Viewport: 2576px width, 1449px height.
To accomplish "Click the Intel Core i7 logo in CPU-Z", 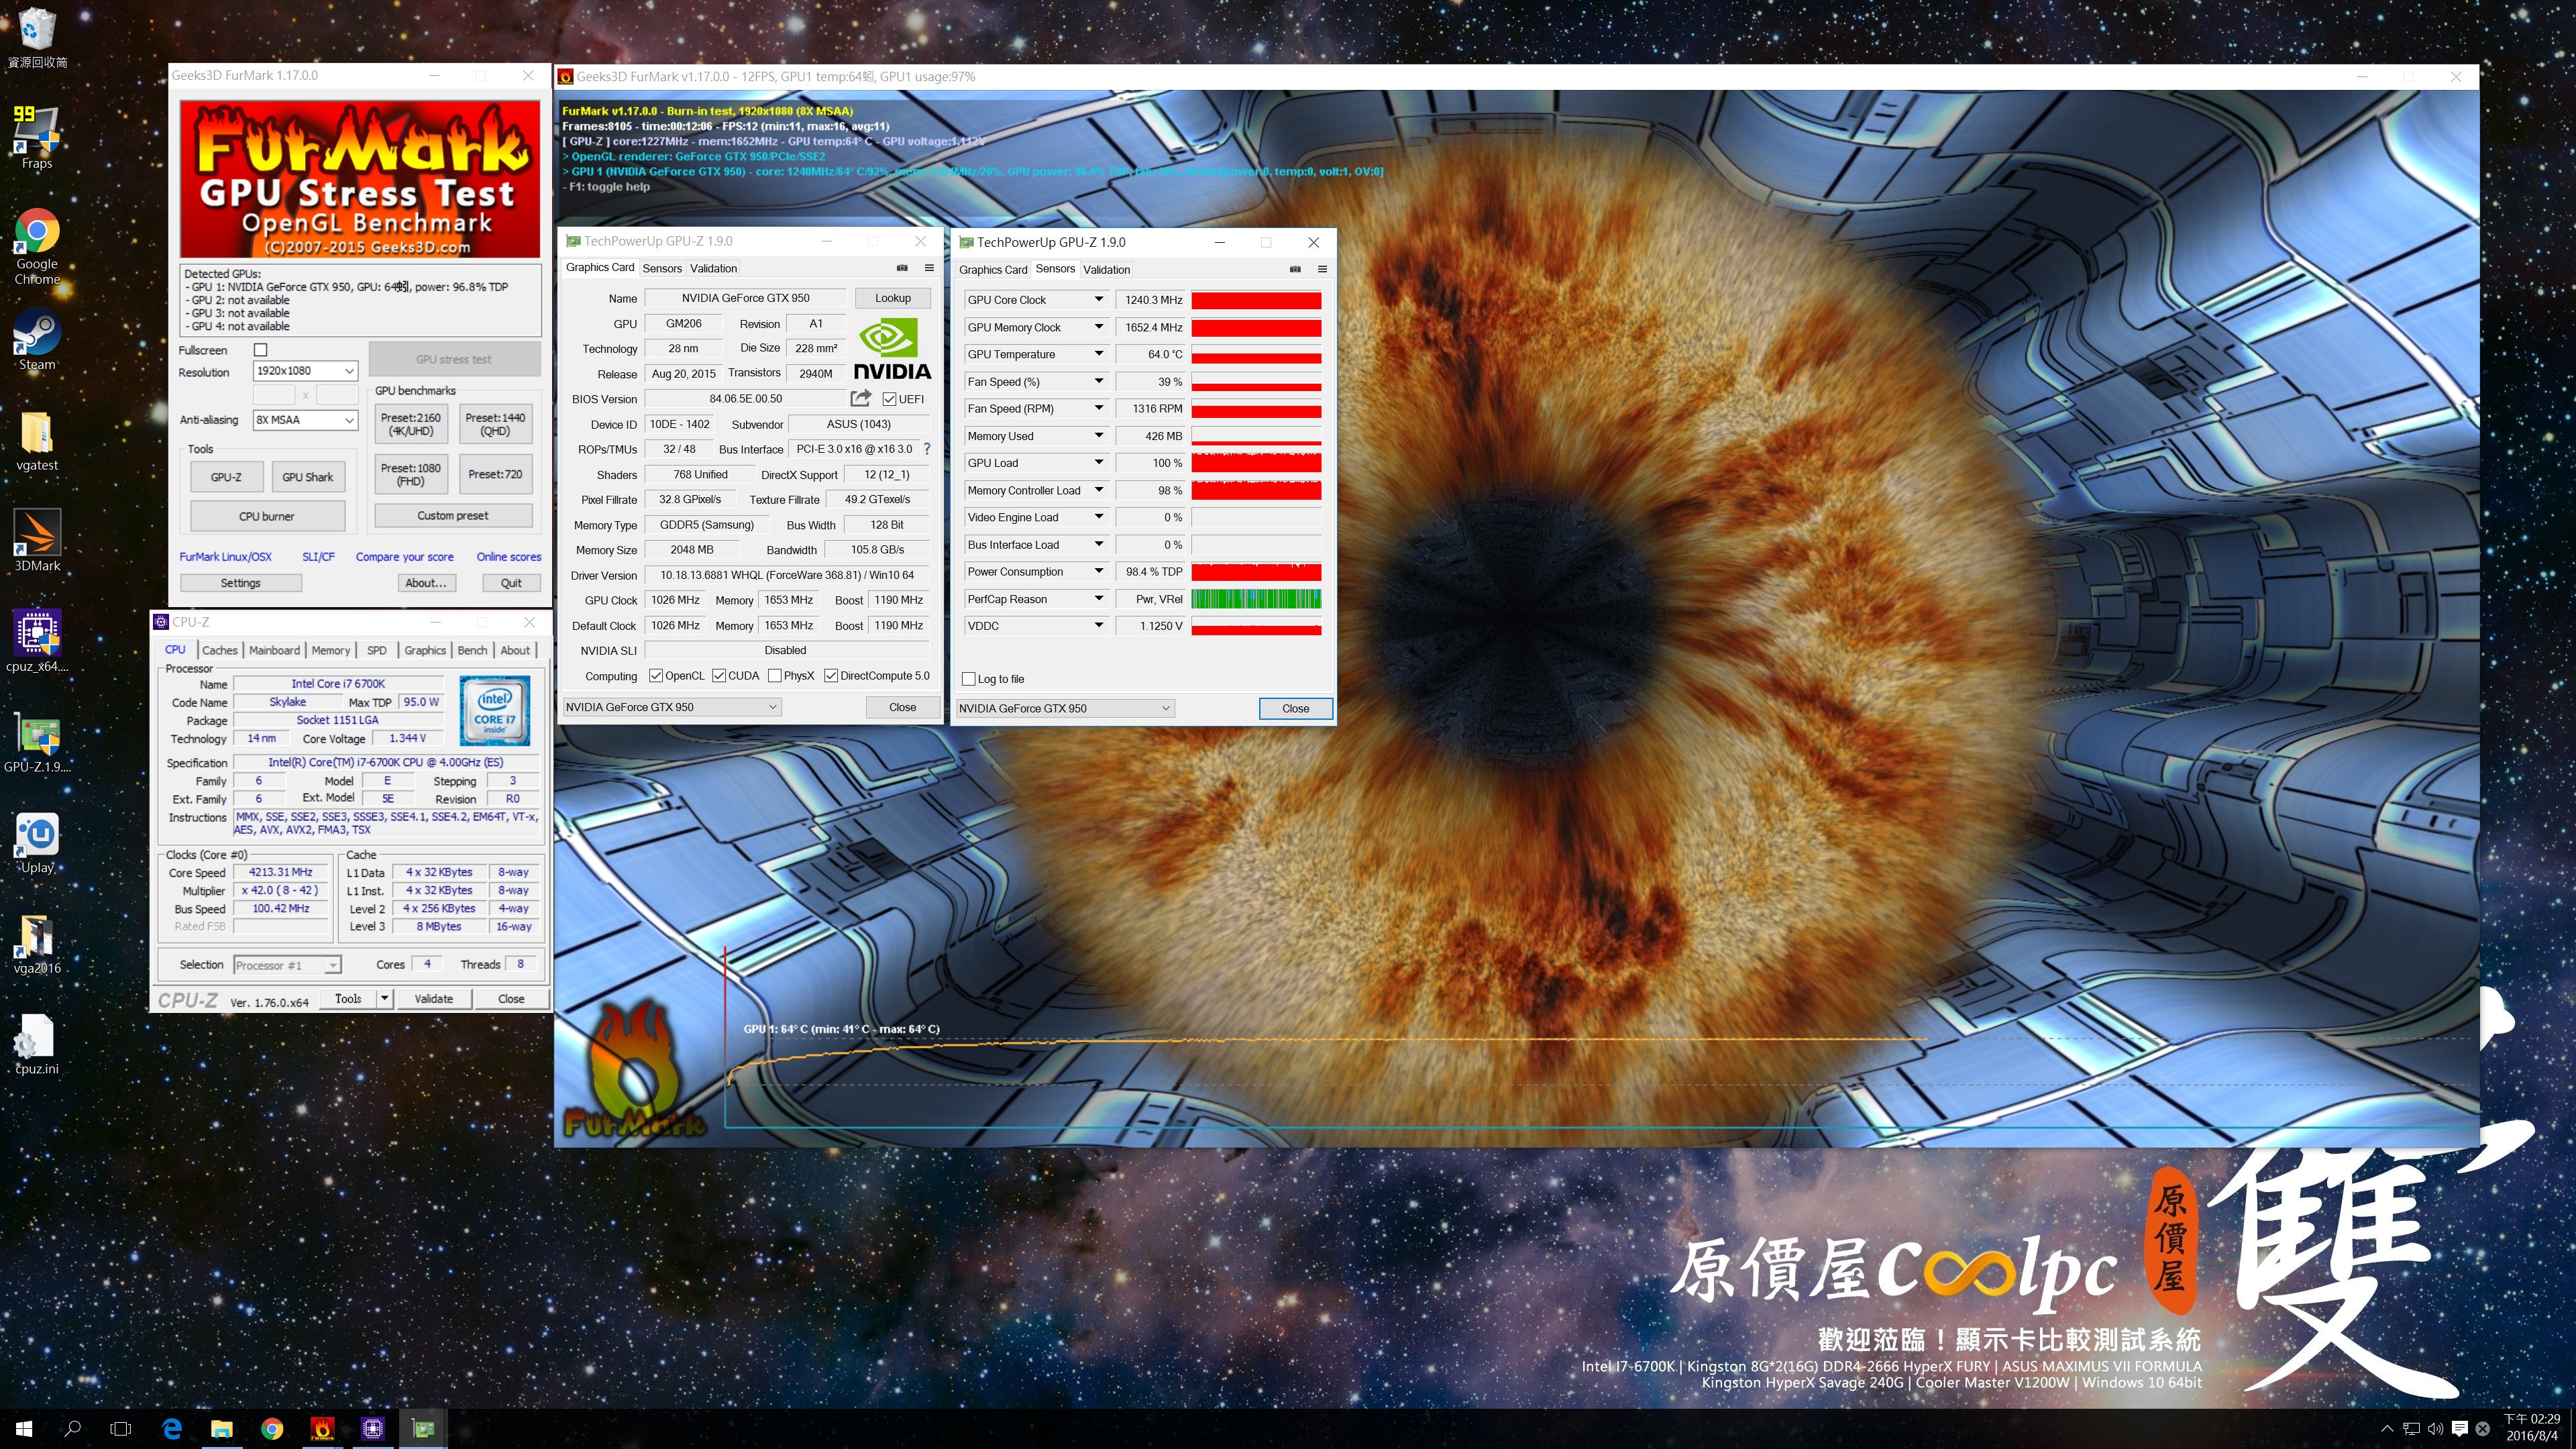I will pos(494,711).
